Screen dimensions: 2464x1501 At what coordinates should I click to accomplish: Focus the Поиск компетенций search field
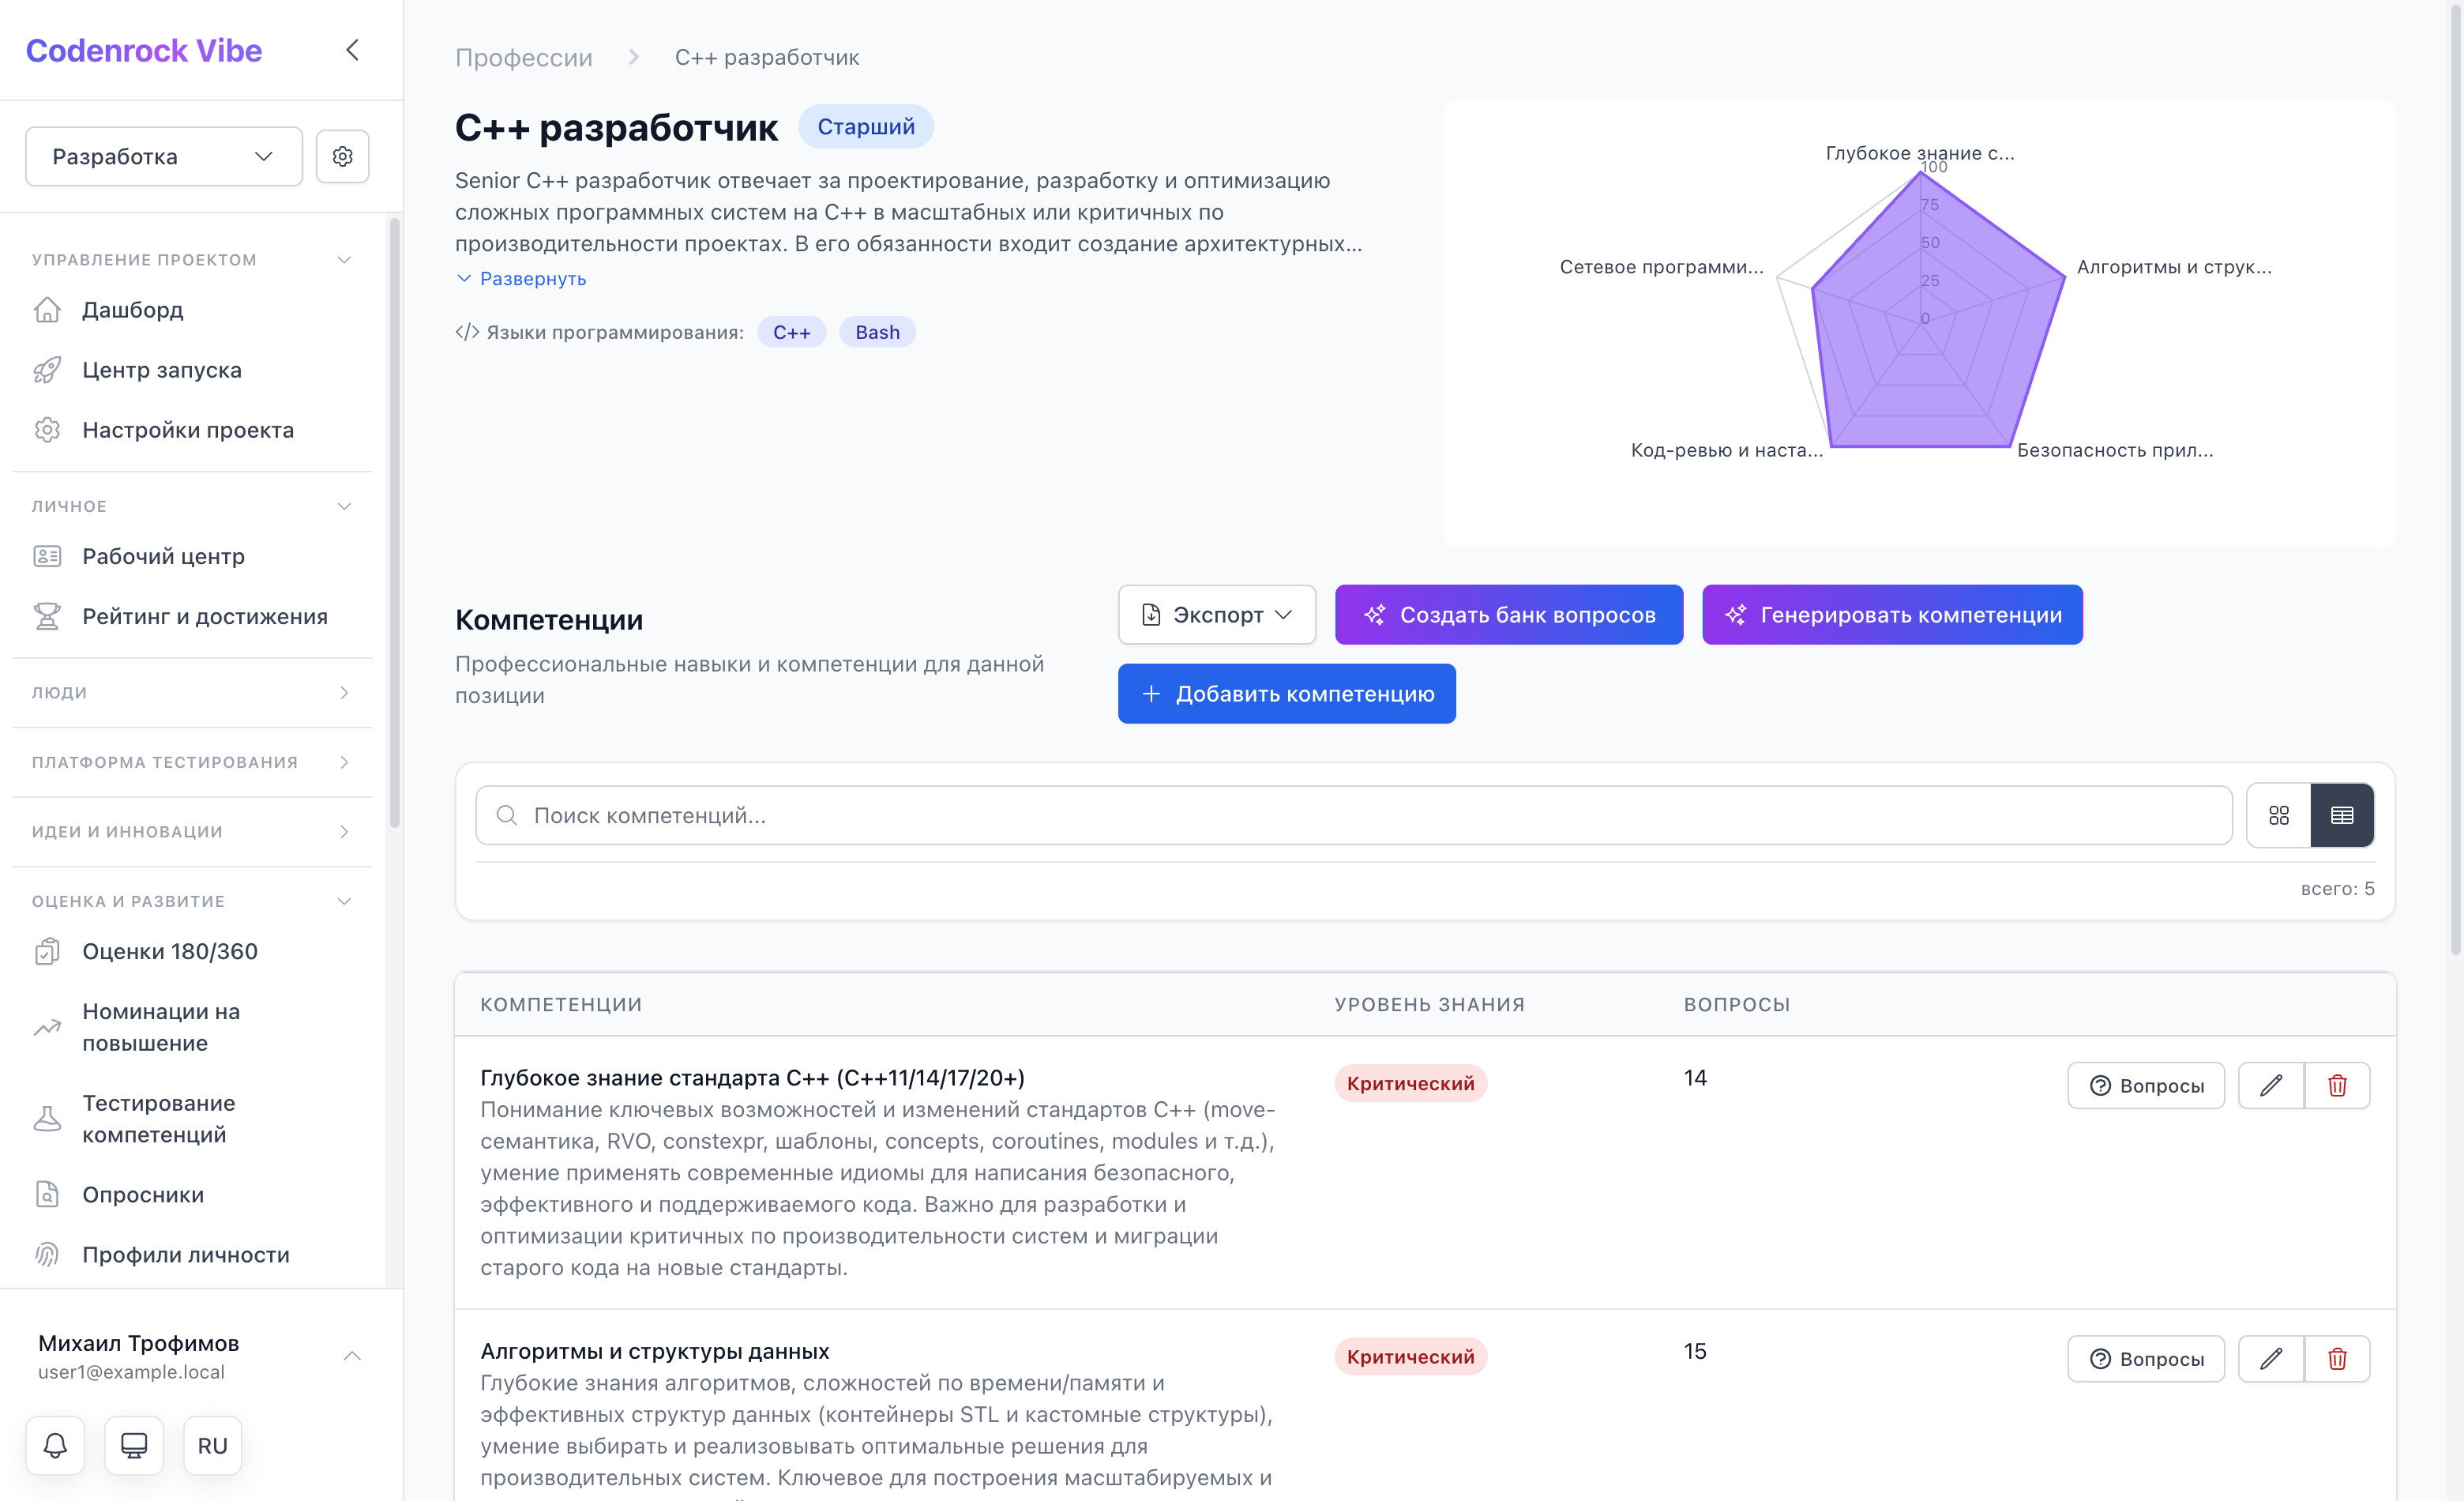[x=1354, y=815]
